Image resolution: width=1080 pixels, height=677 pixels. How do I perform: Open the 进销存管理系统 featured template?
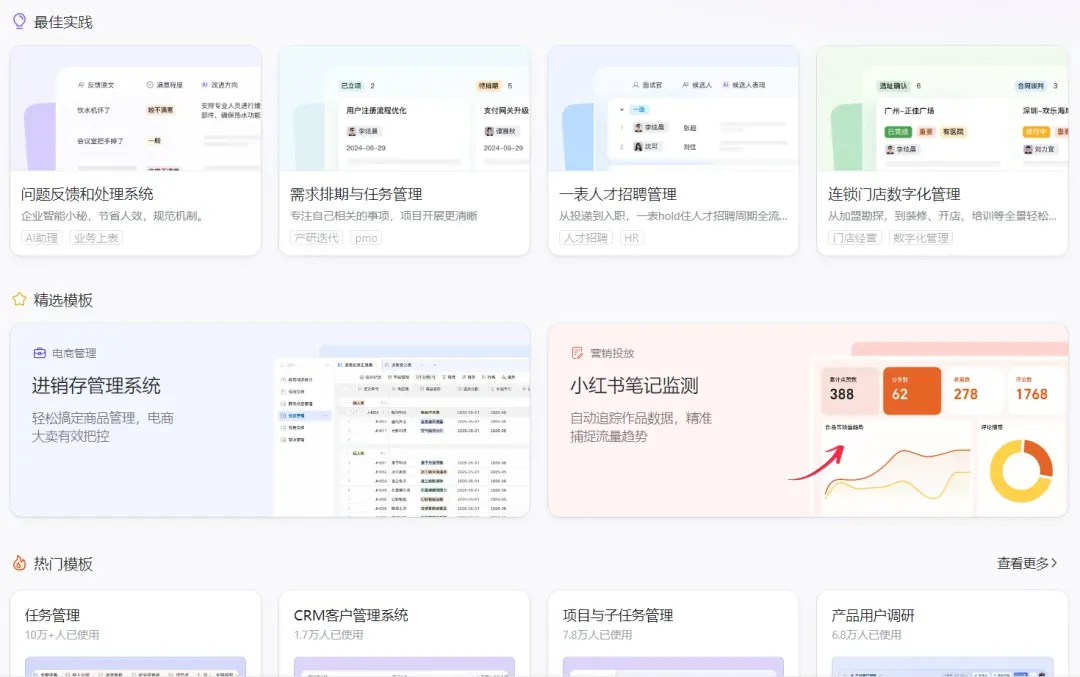(270, 420)
